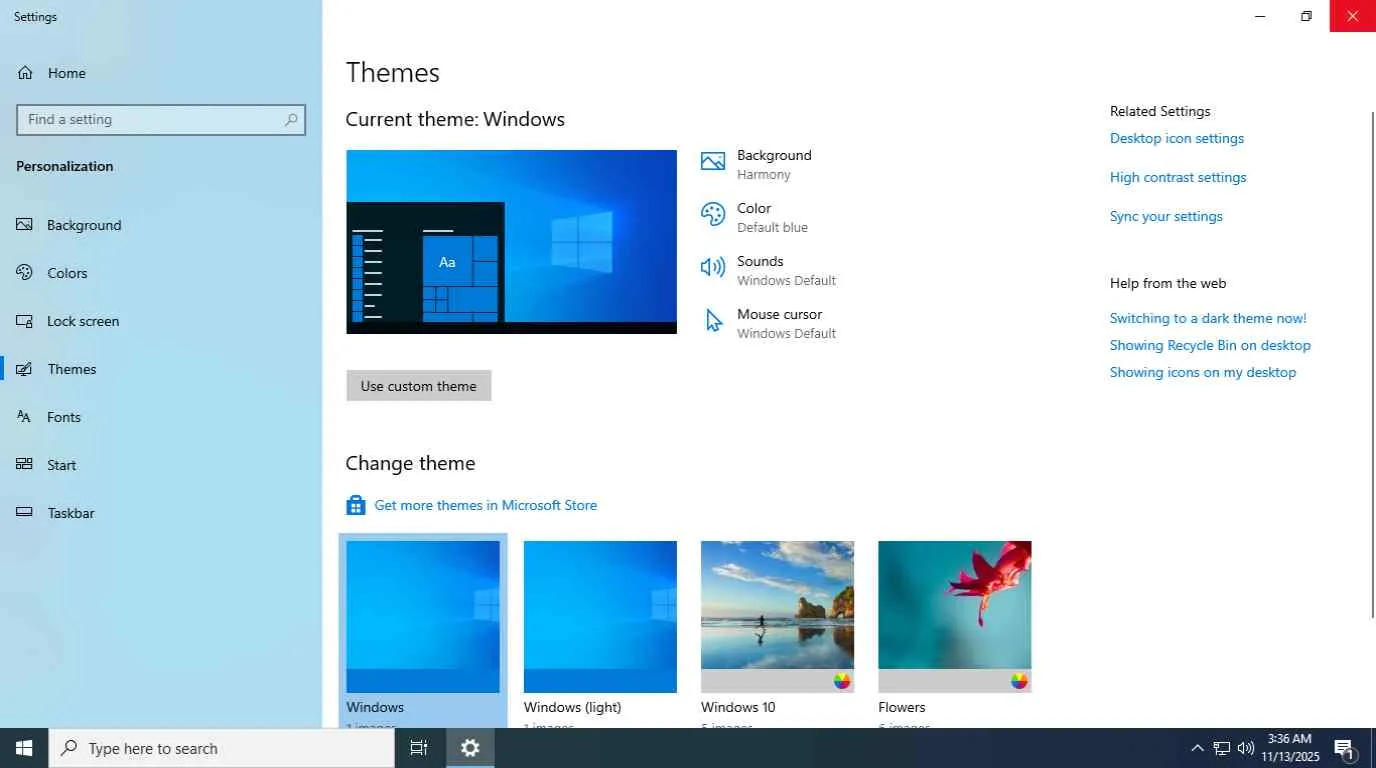1376x768 pixels.
Task: Click the Use custom theme button
Action: 419,386
